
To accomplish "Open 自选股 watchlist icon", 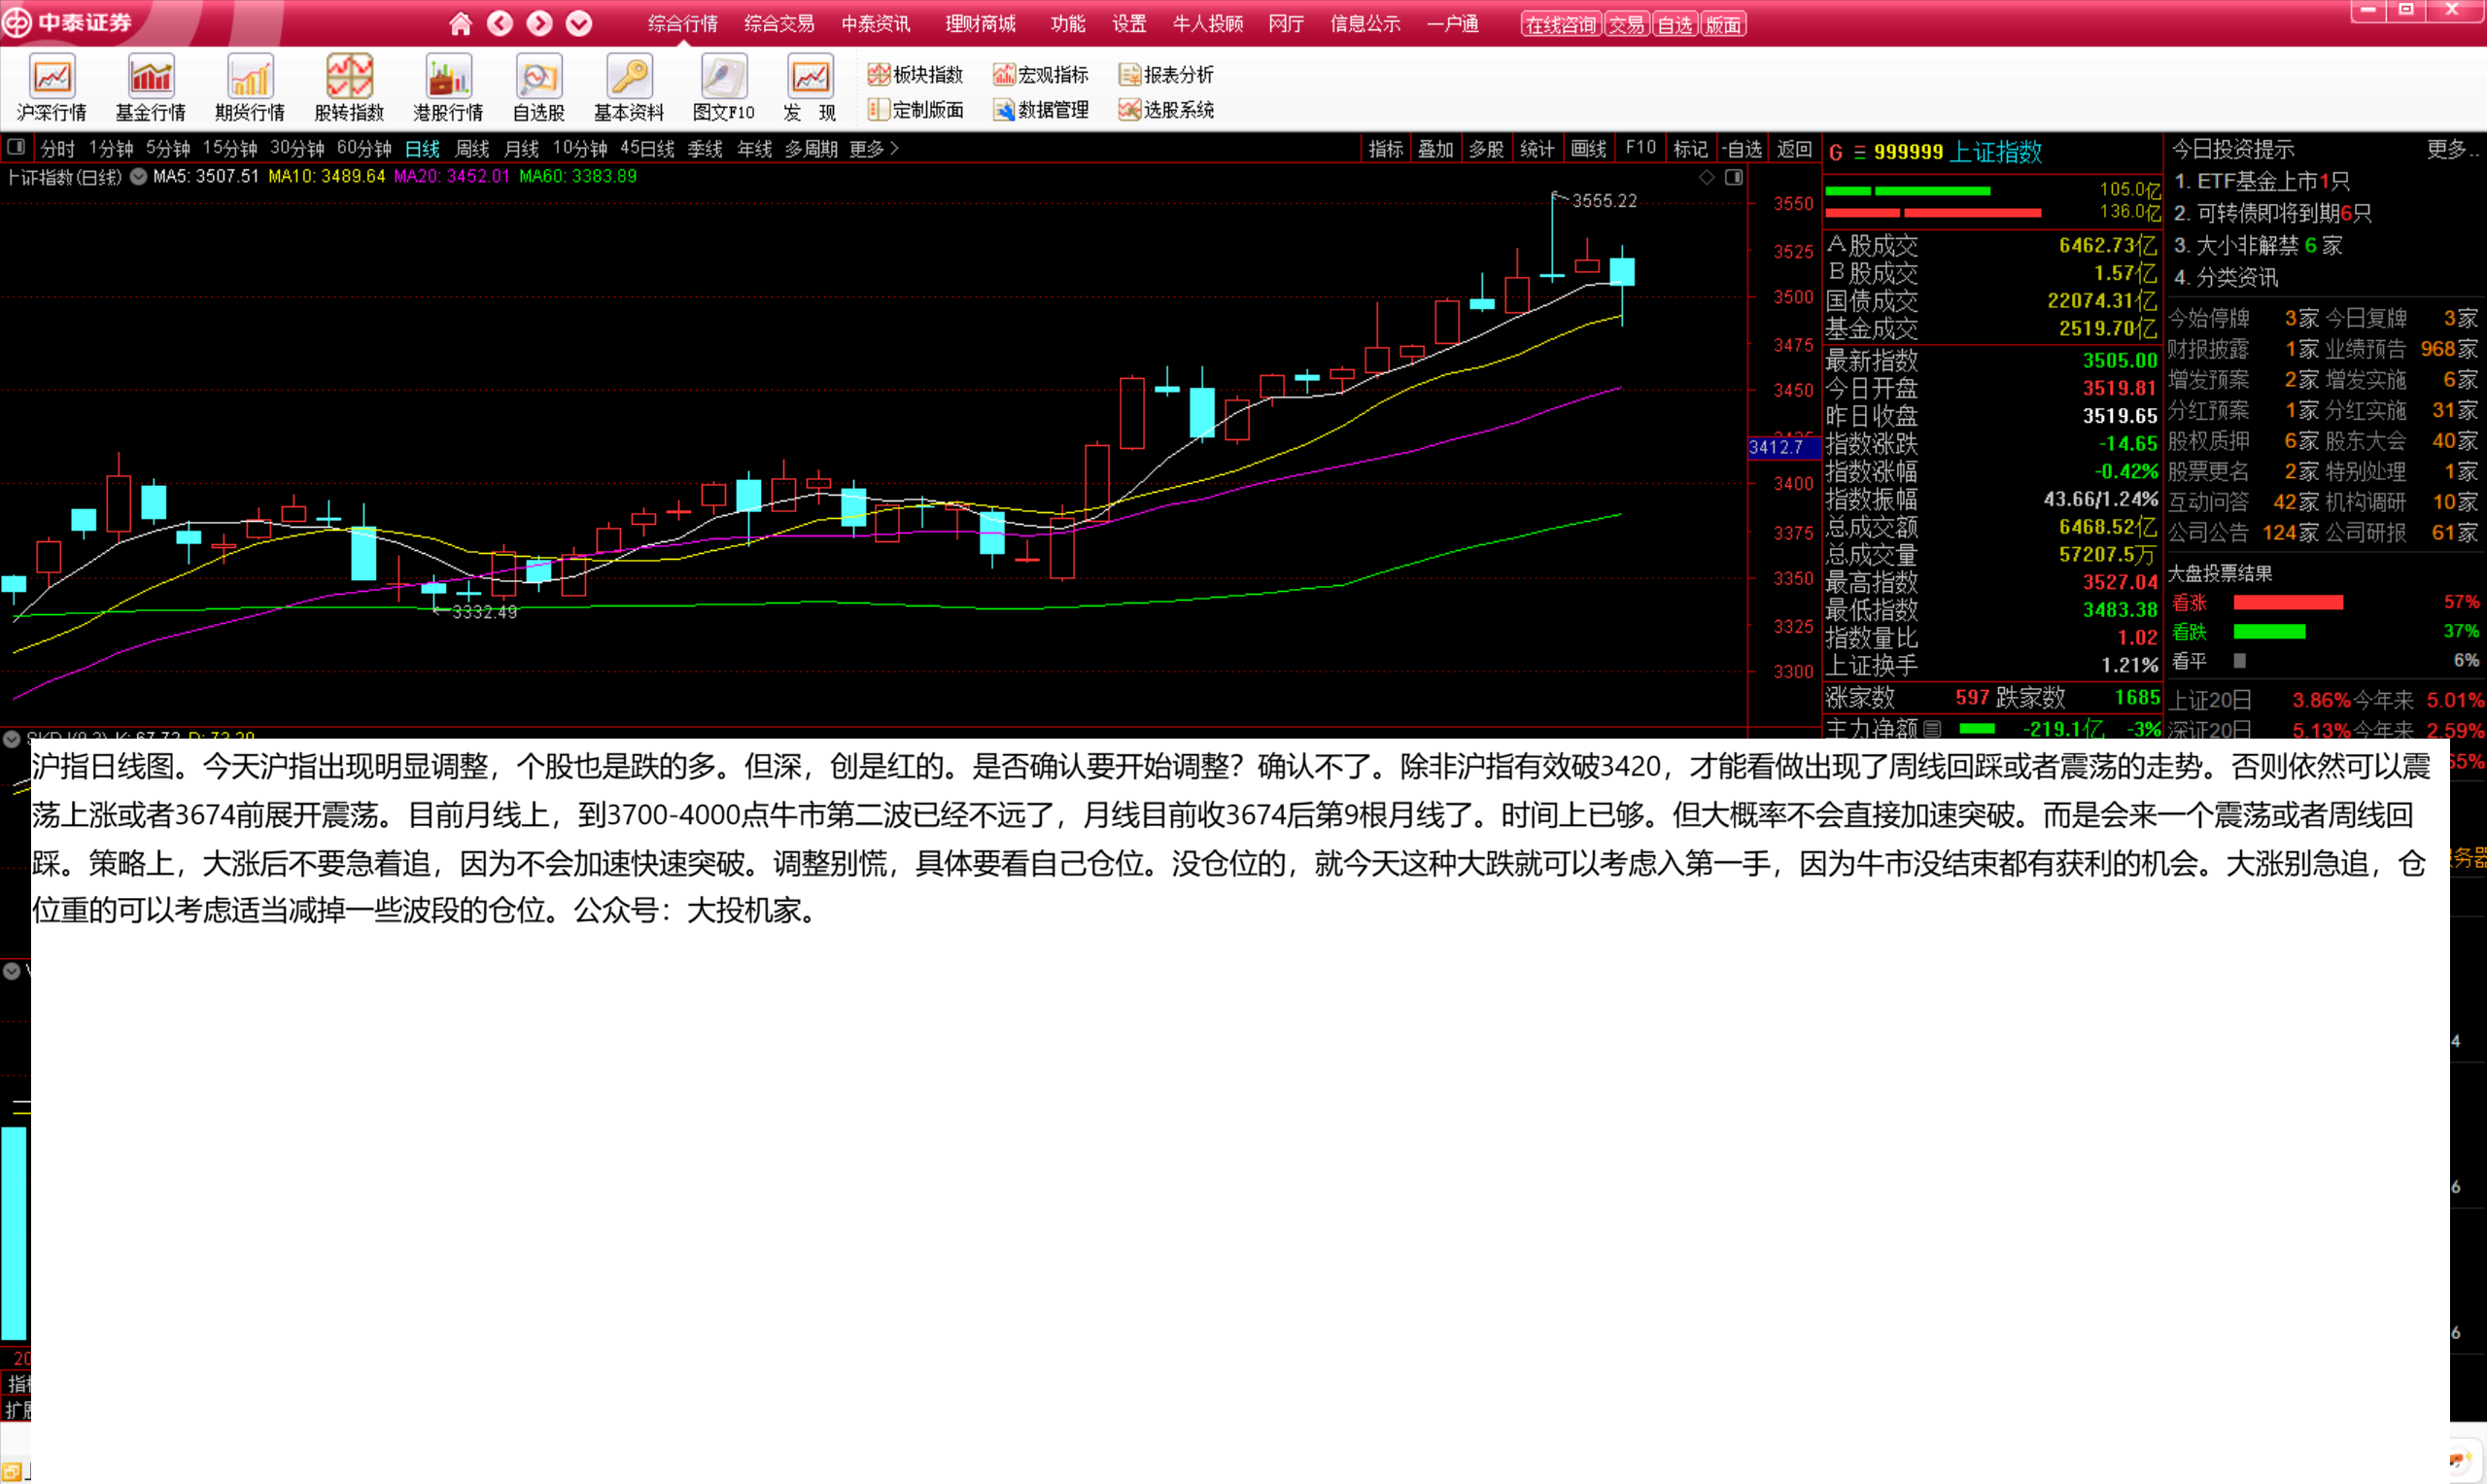I will [x=539, y=89].
